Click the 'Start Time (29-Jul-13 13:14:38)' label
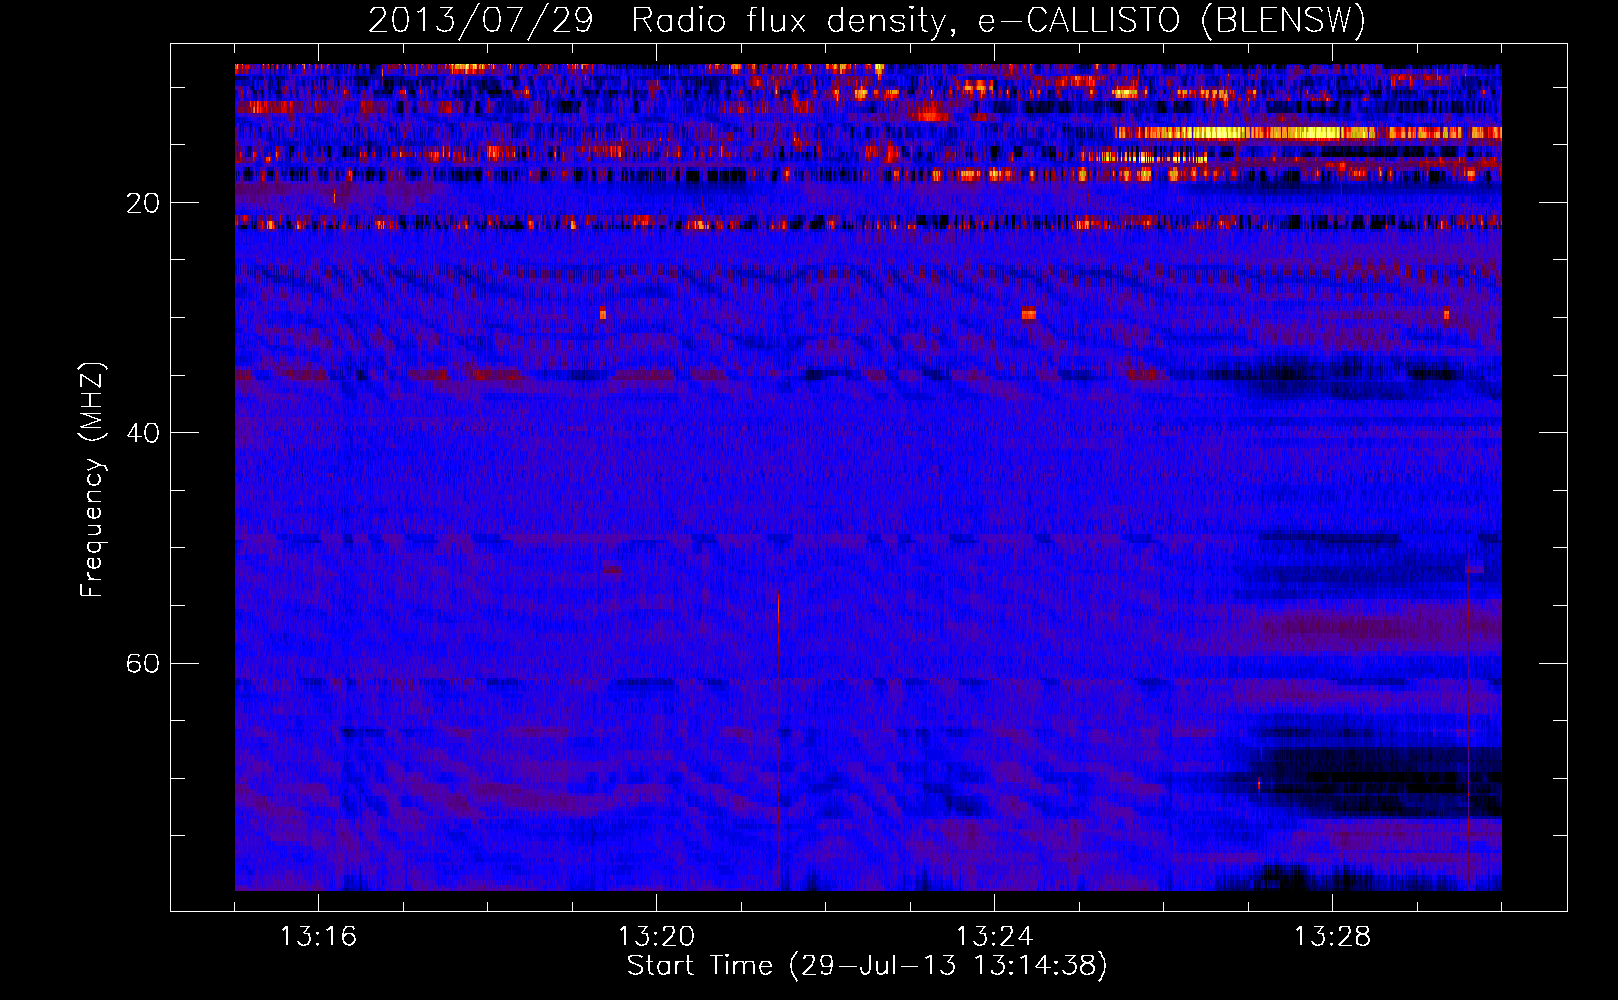1618x1000 pixels. point(867,966)
